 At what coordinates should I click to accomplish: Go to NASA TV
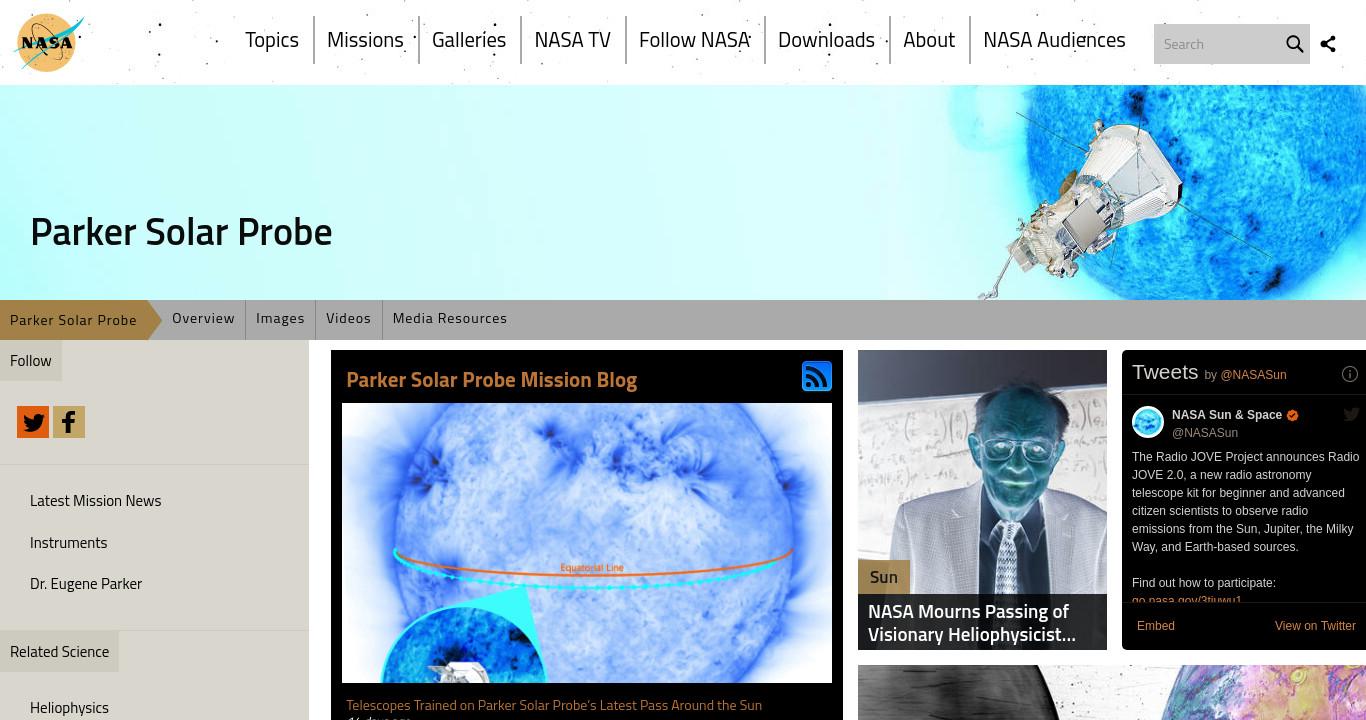pyautogui.click(x=572, y=40)
